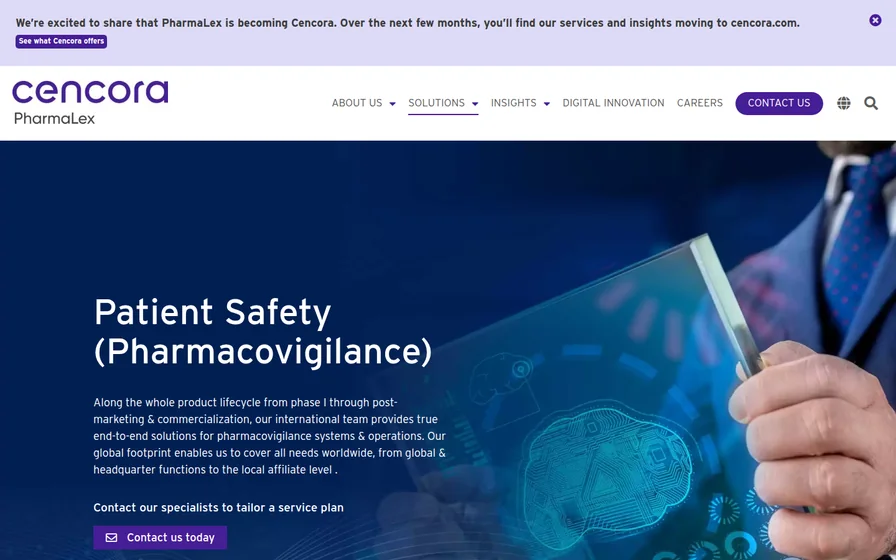896x560 pixels.
Task: Click the Contact Us button in header
Action: click(x=779, y=103)
